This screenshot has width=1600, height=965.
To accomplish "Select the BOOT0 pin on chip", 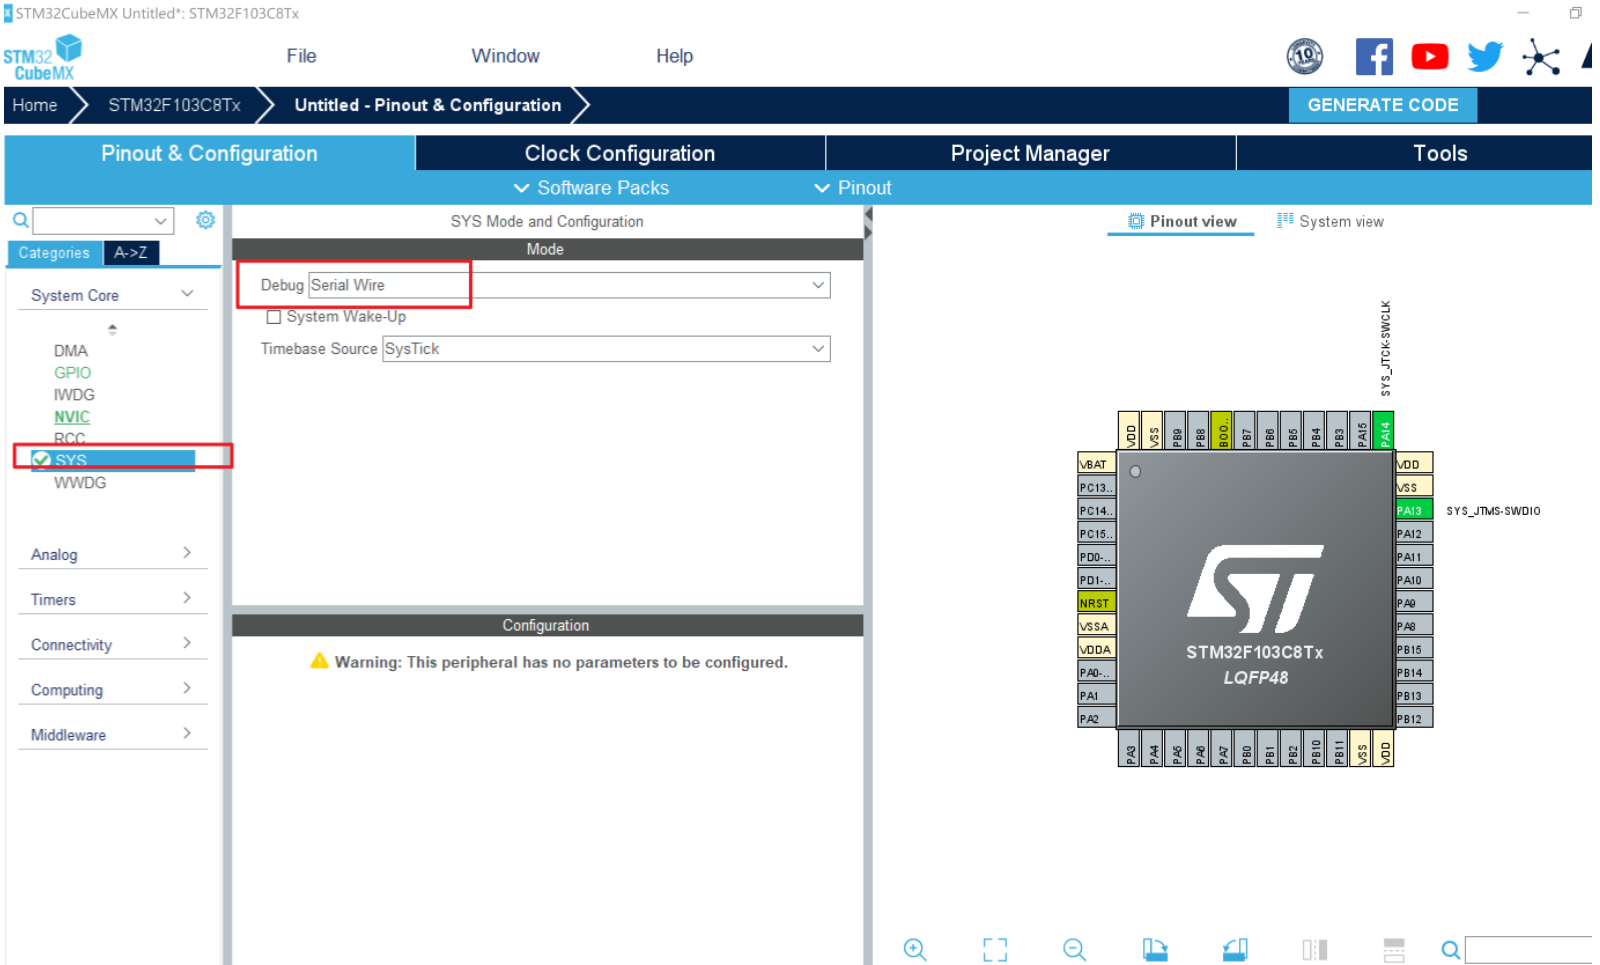I will 1222,431.
